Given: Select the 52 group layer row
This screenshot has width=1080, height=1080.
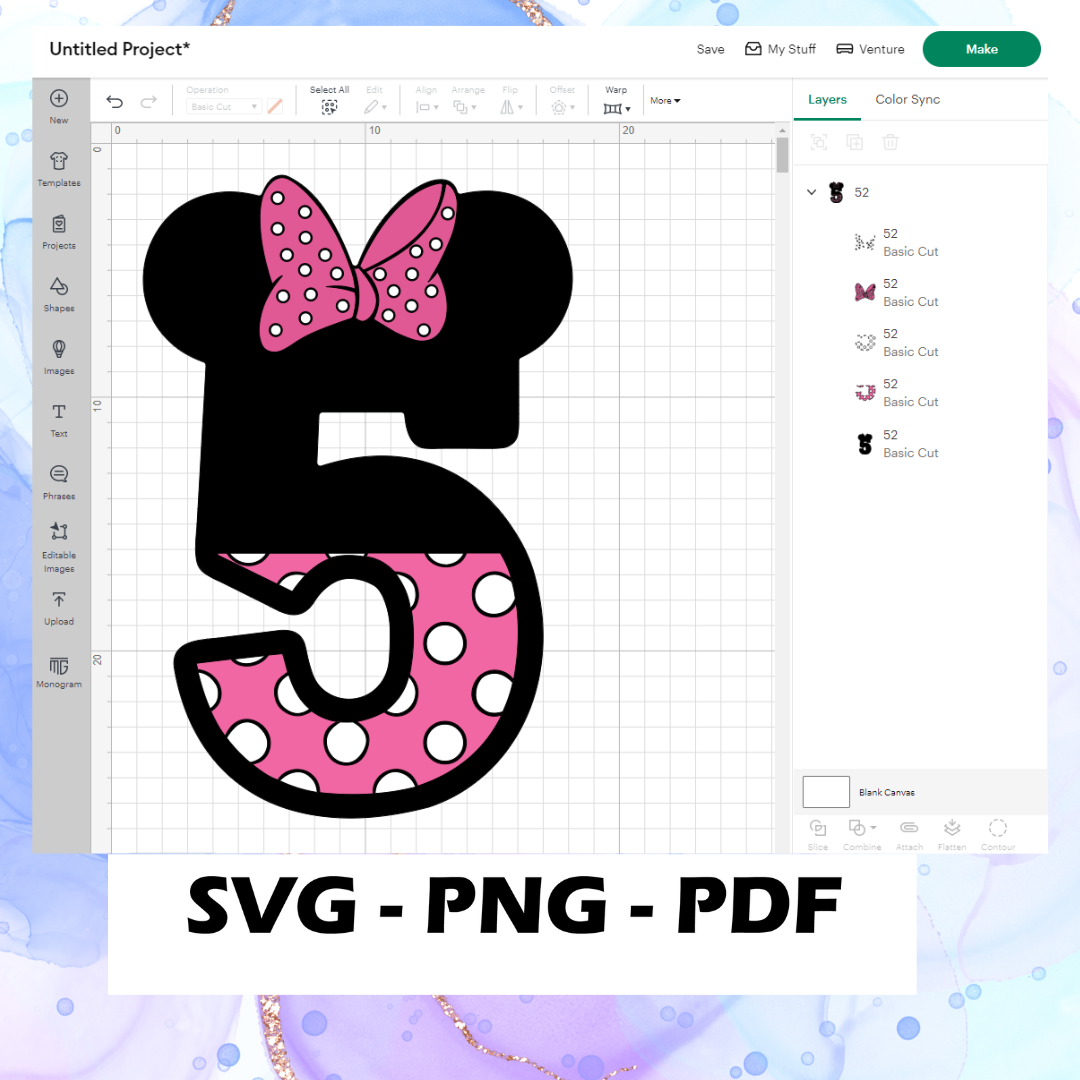Looking at the screenshot, I should [920, 192].
